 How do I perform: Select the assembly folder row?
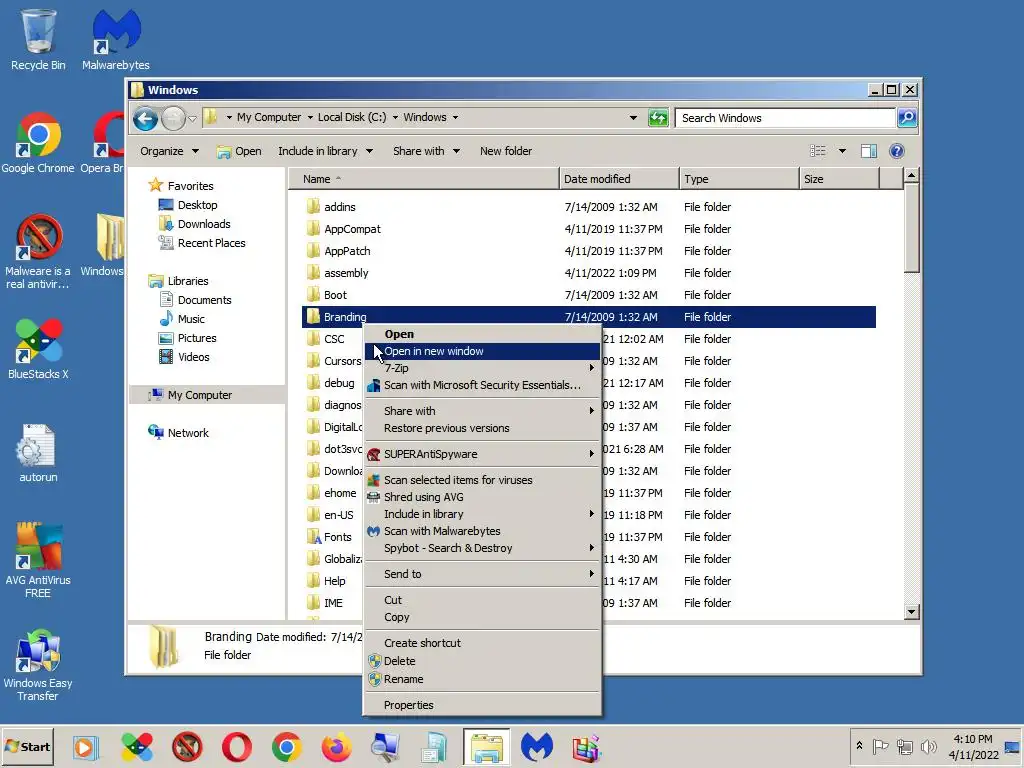(x=588, y=273)
